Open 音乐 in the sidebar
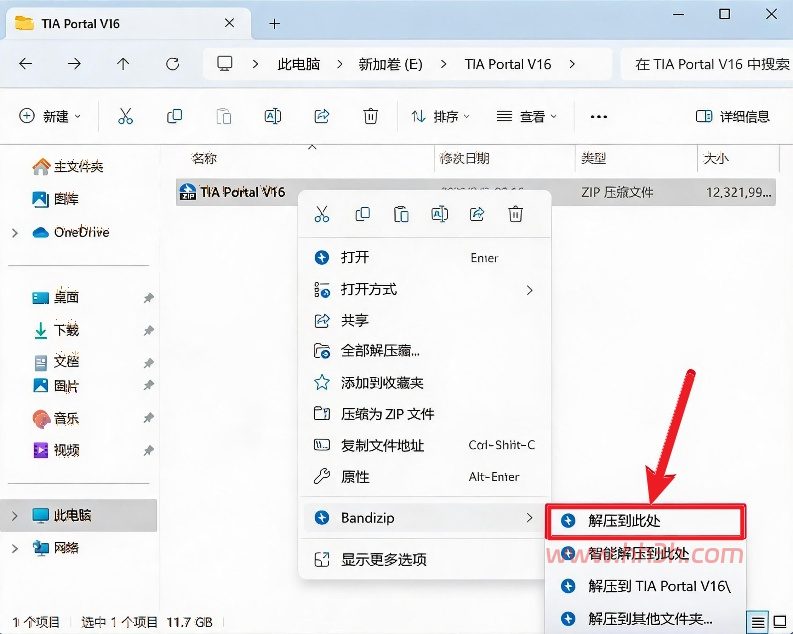 56,419
